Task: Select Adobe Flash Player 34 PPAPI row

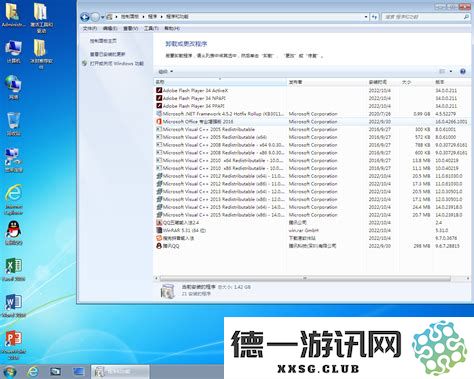Action: pyautogui.click(x=312, y=106)
